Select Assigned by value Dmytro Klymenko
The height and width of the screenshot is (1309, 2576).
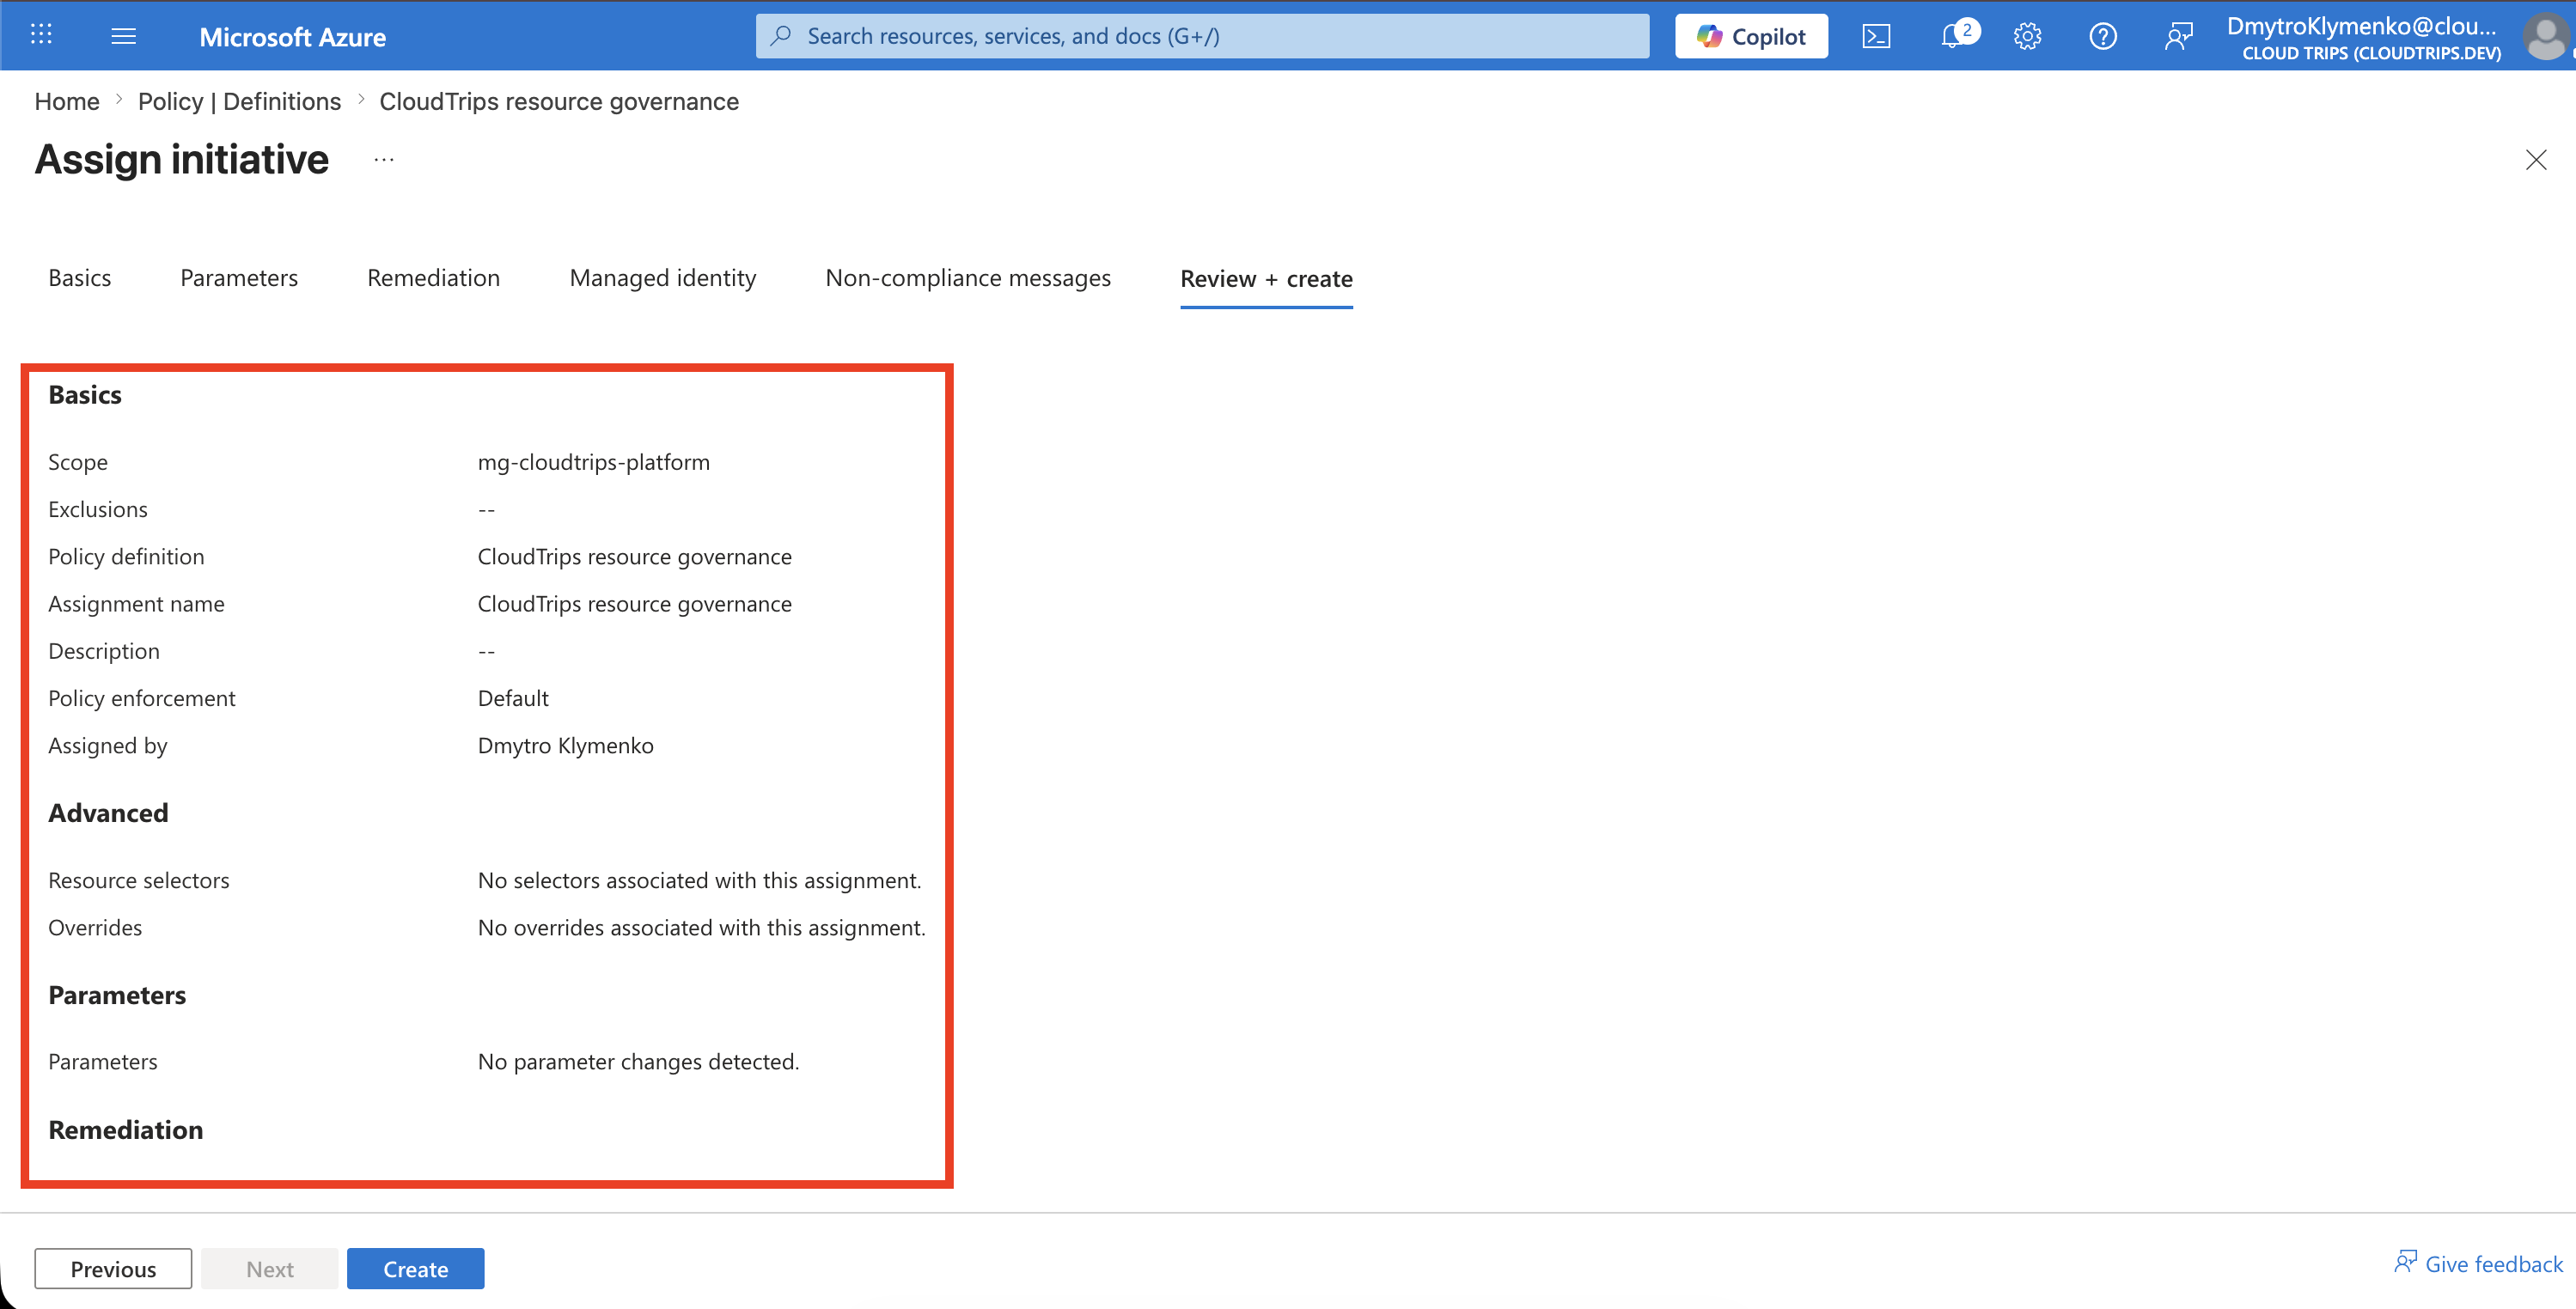[x=566, y=745]
